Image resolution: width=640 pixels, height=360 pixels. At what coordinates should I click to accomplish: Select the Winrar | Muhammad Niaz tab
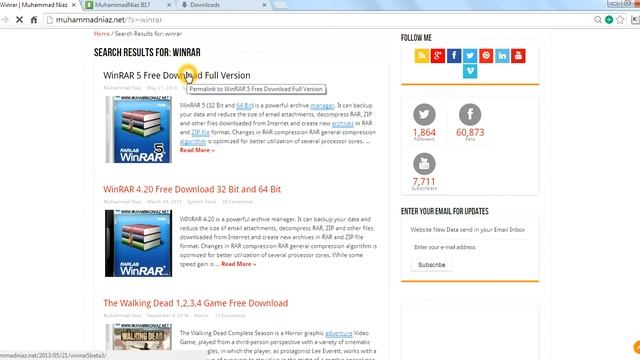[39, 5]
